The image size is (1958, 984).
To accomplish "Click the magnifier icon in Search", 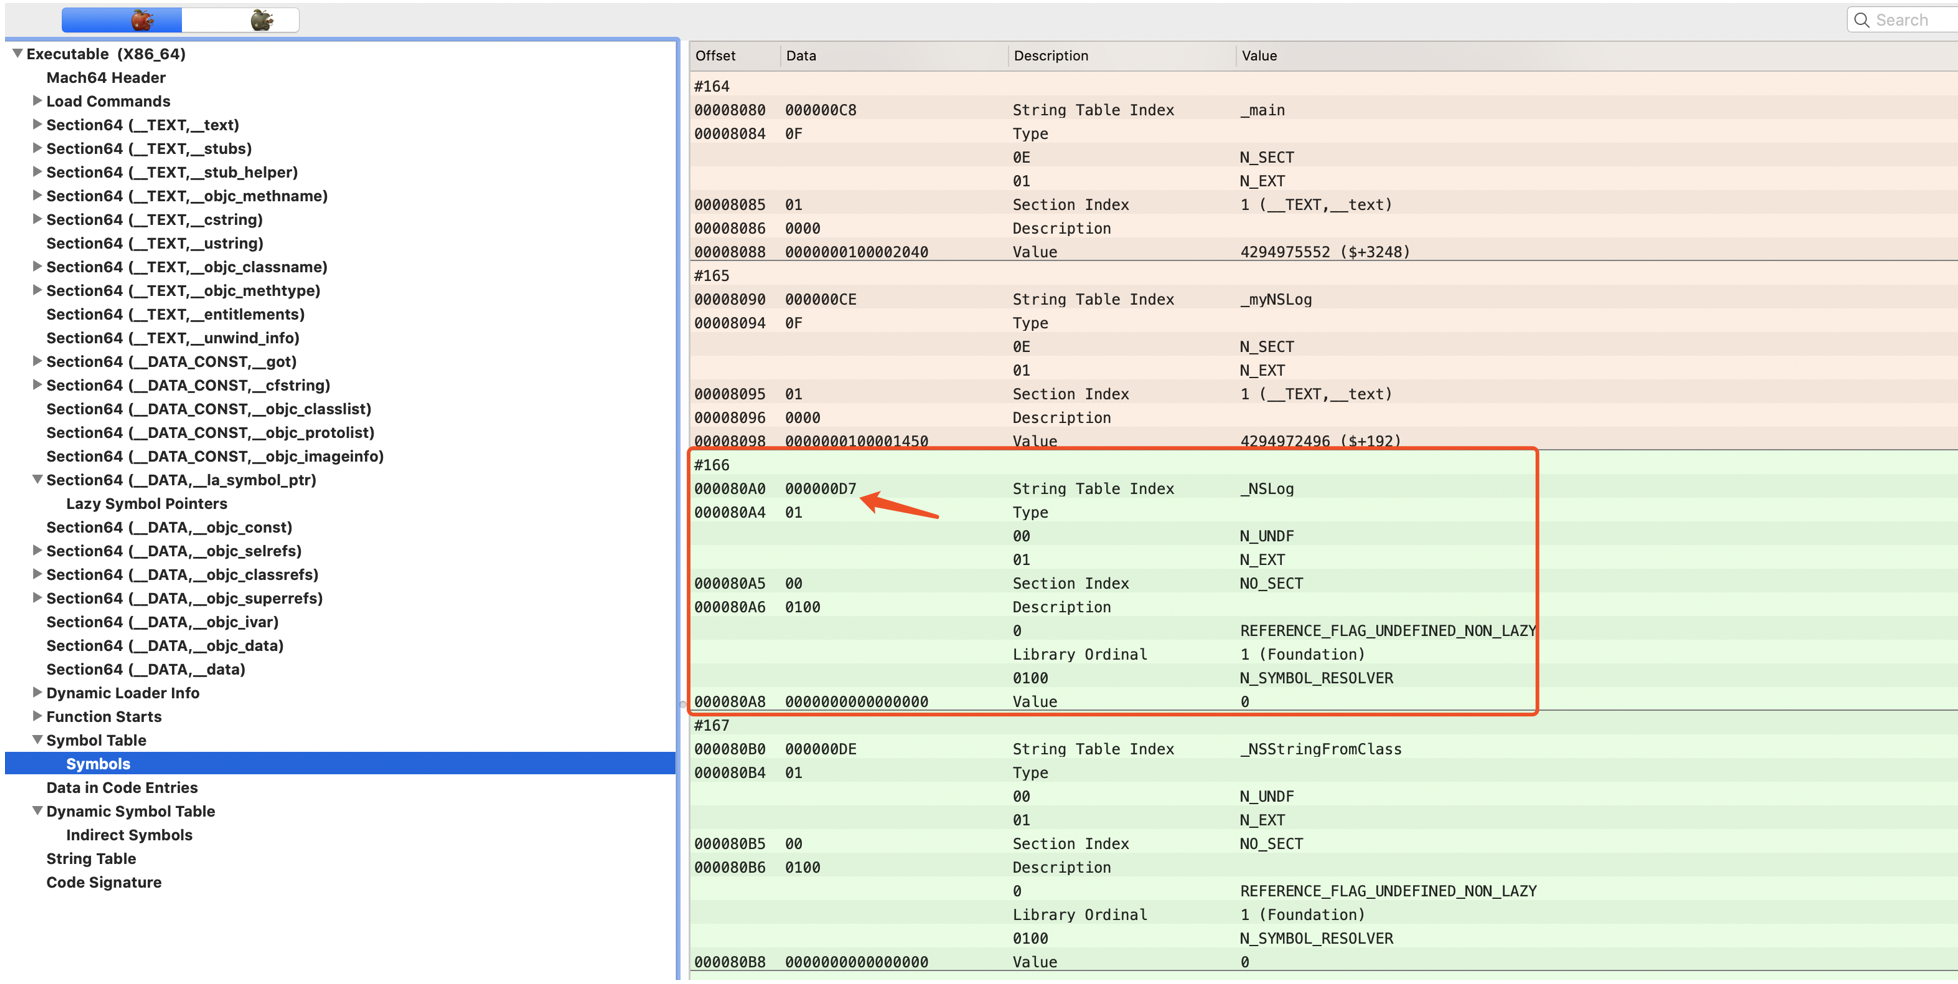I will pyautogui.click(x=1862, y=20).
